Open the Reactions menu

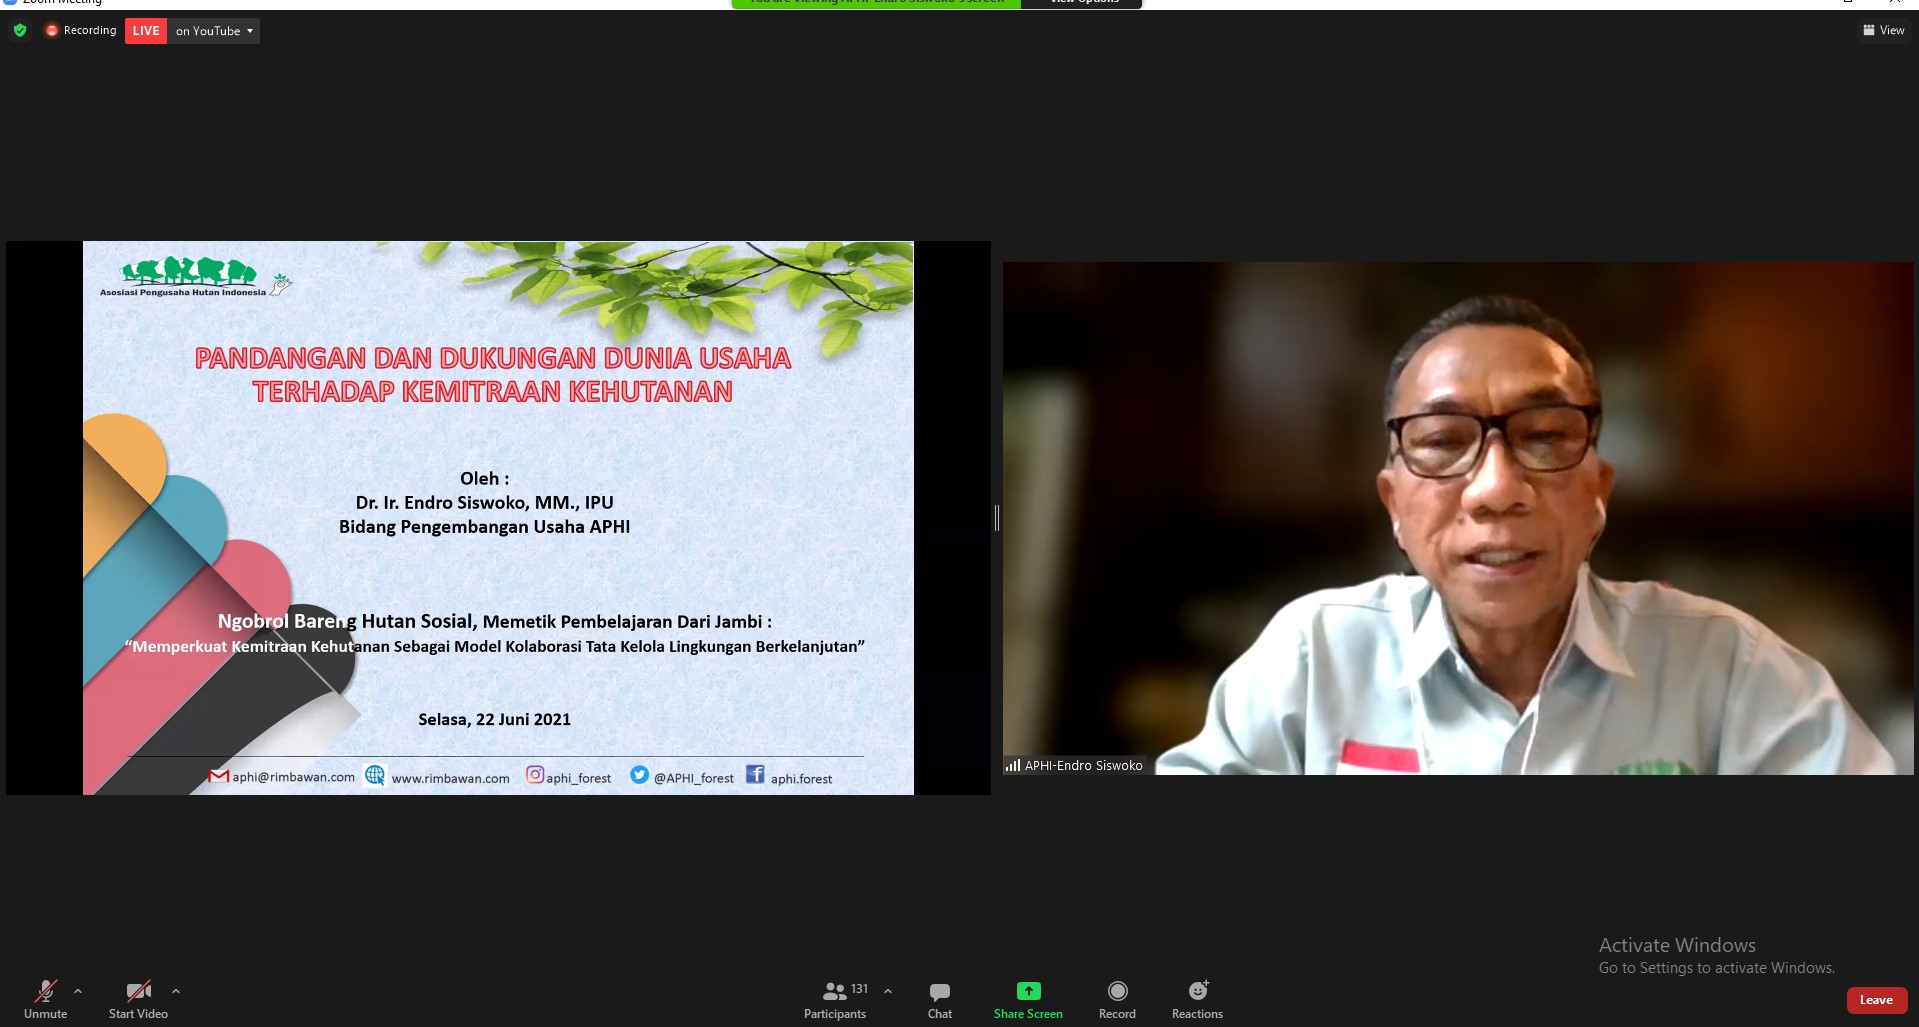pos(1197,999)
